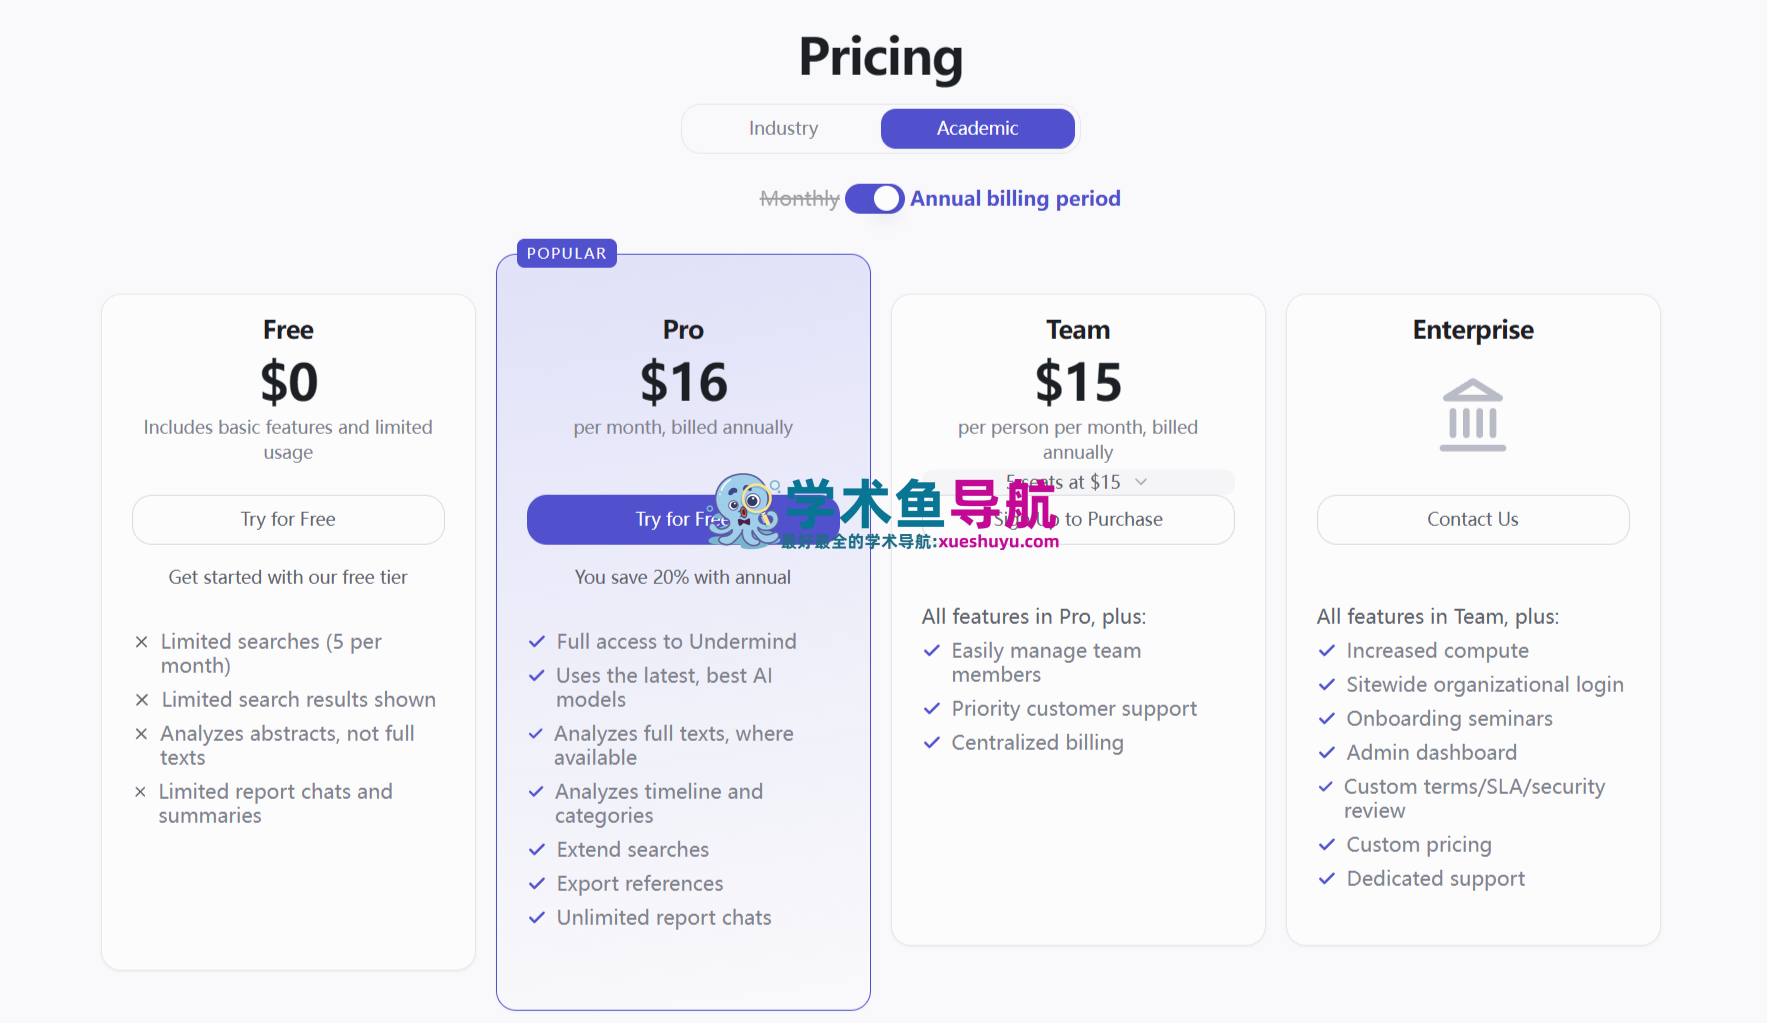Click checkmark next to Centralized billing
The width and height of the screenshot is (1767, 1023).
[932, 743]
